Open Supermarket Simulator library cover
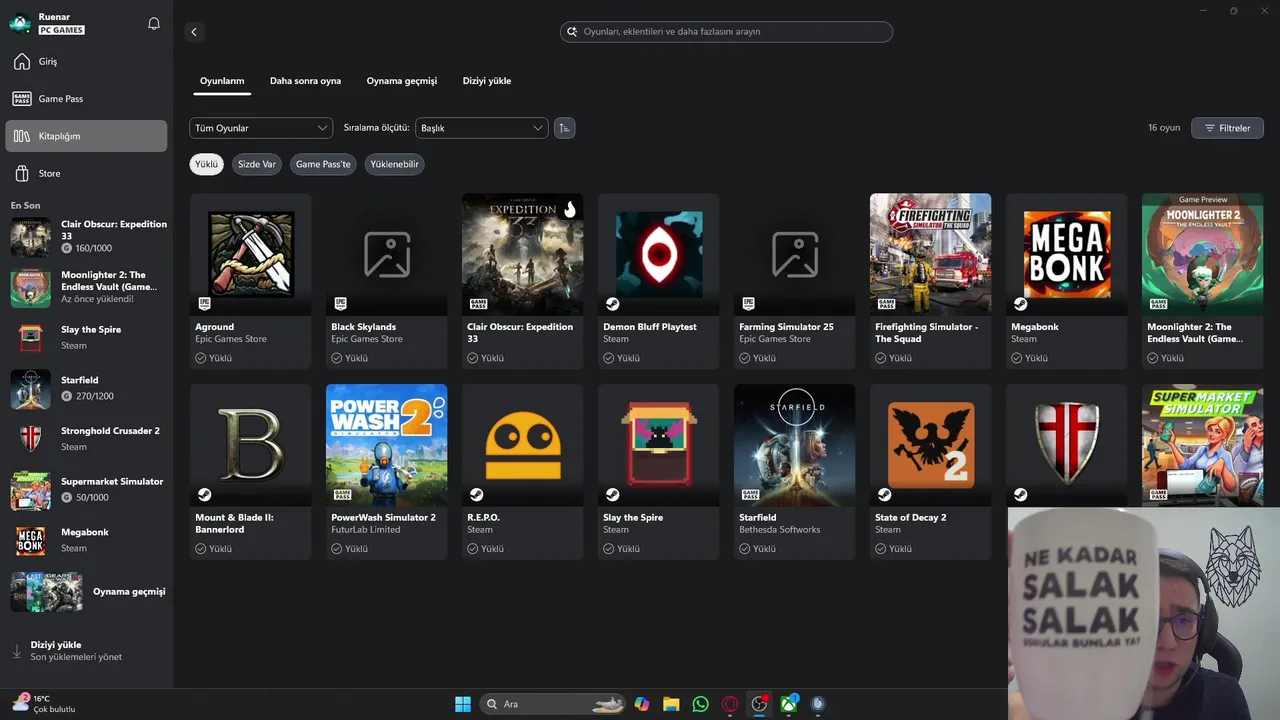 pyautogui.click(x=1202, y=445)
